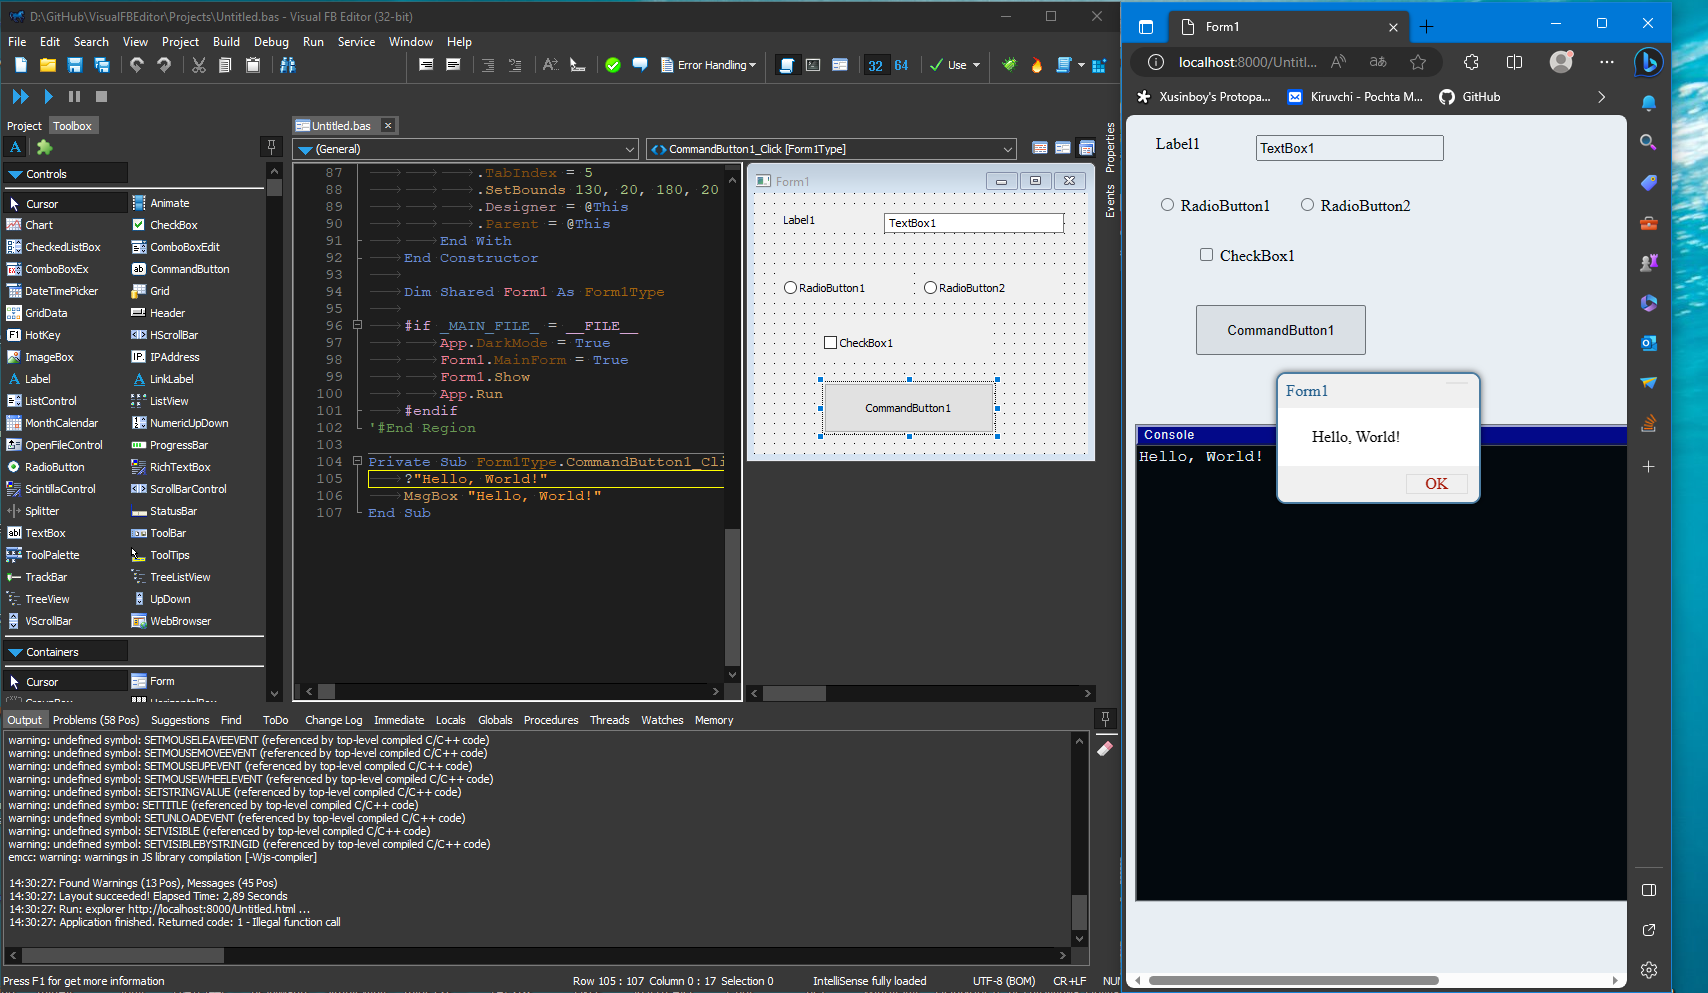Open the Debug menu
Image resolution: width=1708 pixels, height=993 pixels.
pyautogui.click(x=270, y=41)
